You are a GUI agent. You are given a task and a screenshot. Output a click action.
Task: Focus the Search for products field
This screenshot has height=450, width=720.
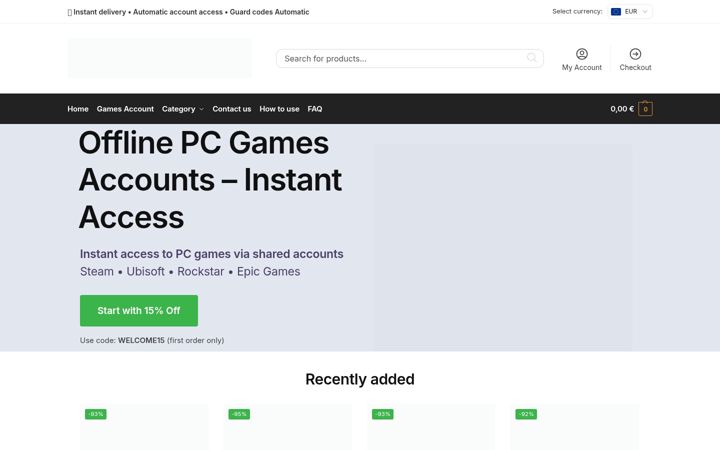coord(410,58)
